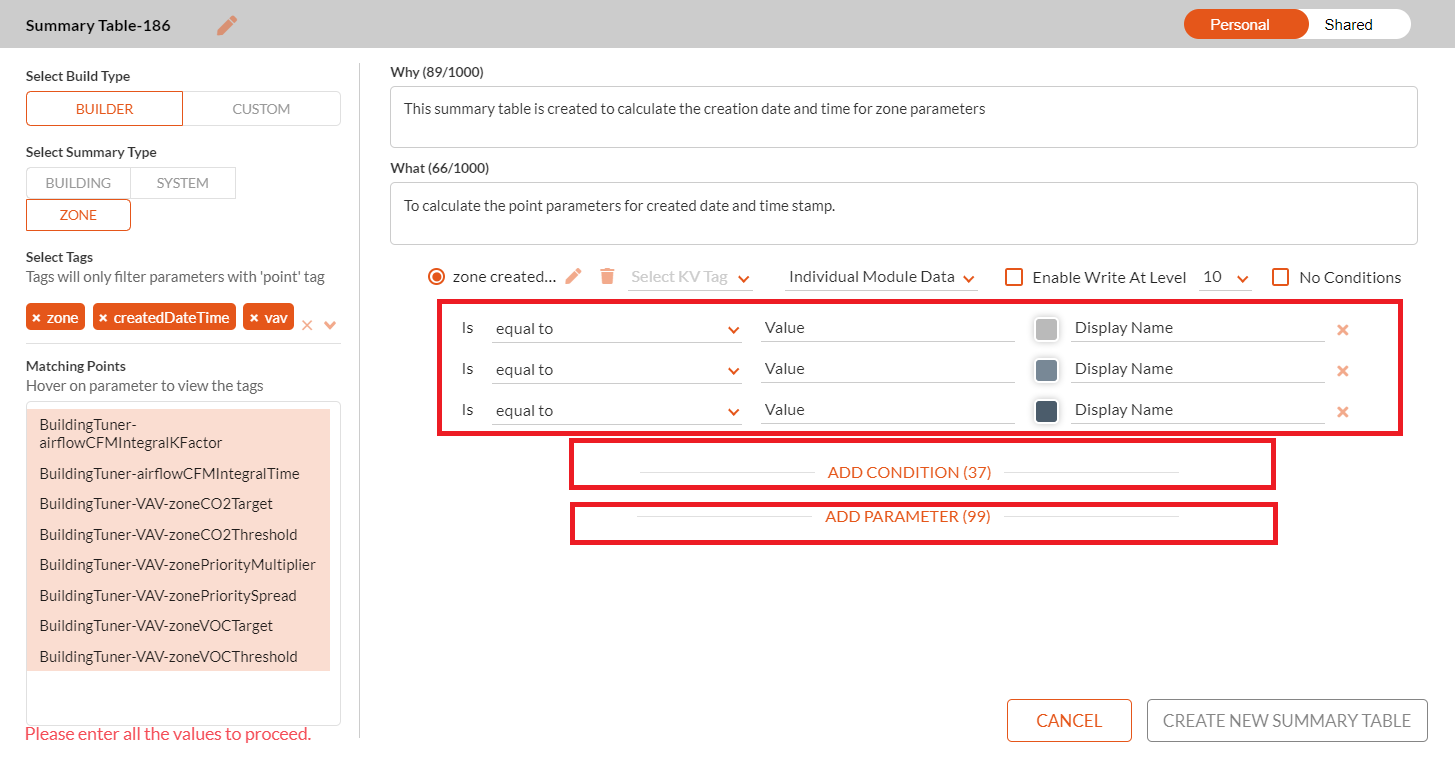Open first row equal to dropdown
Image resolution: width=1455 pixels, height=766 pixels.
(617, 329)
